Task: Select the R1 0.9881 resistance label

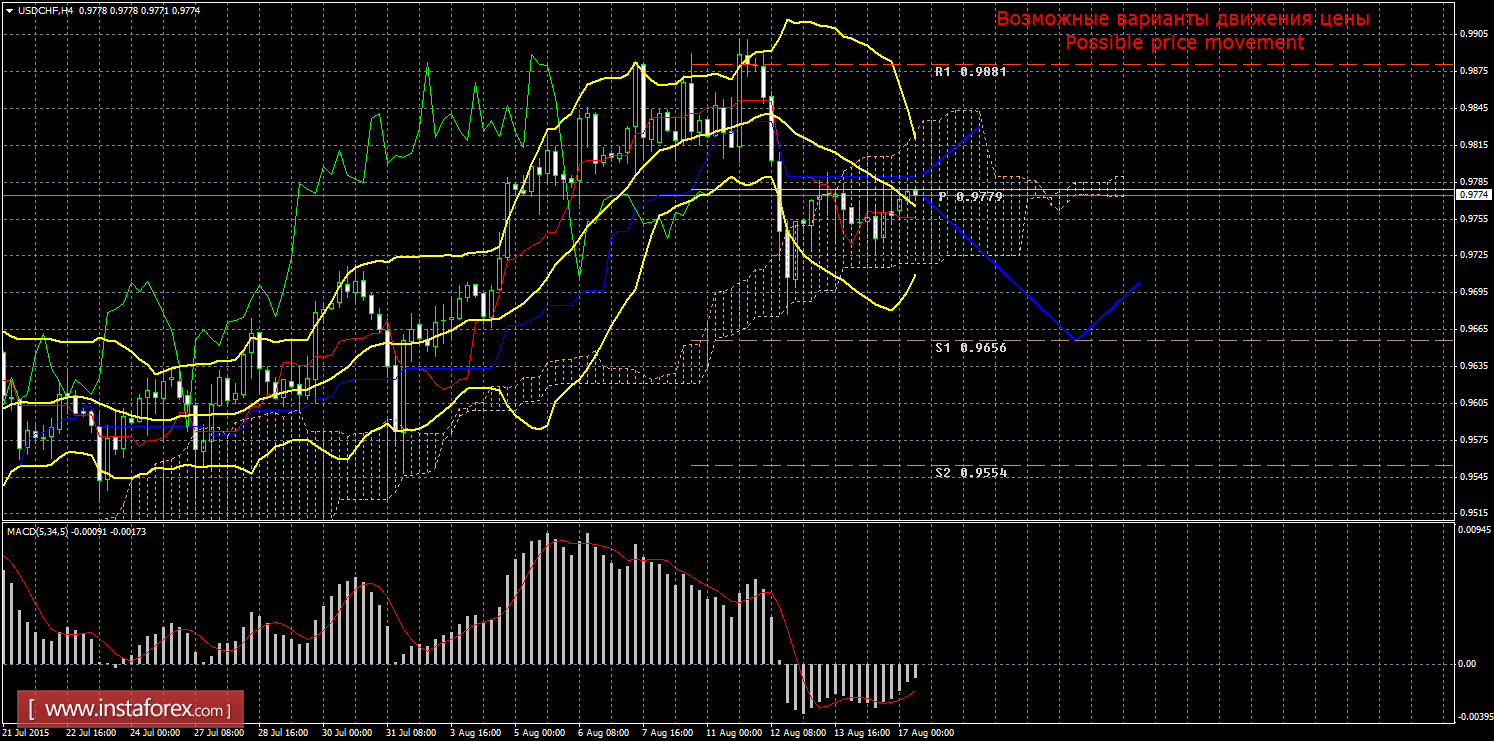Action: pos(970,72)
